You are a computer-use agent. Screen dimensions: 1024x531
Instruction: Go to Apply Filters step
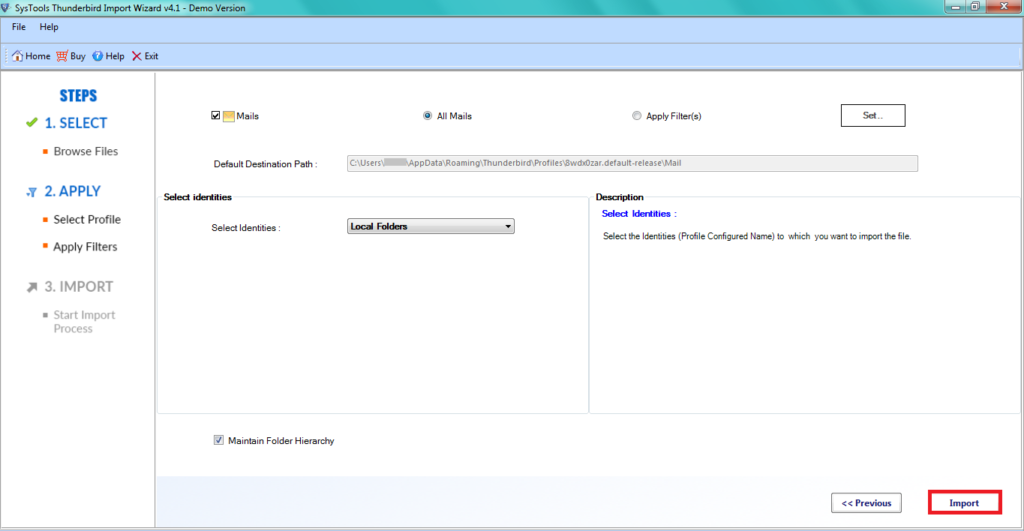pyautogui.click(x=86, y=247)
